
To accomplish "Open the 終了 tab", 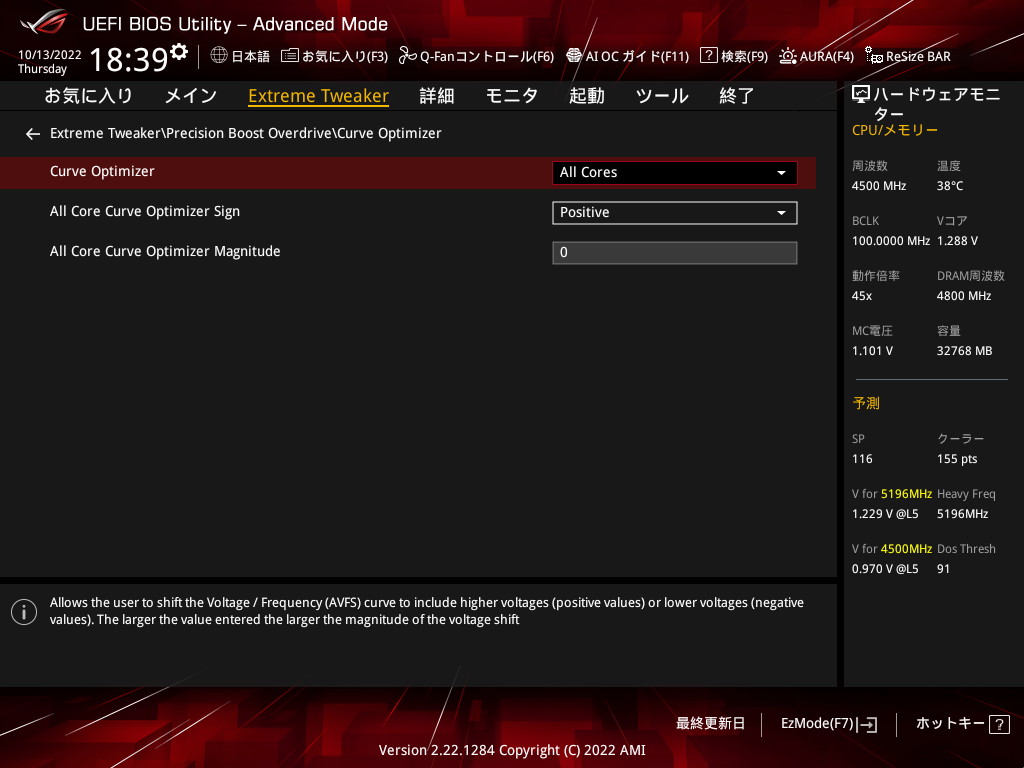I will (x=737, y=96).
